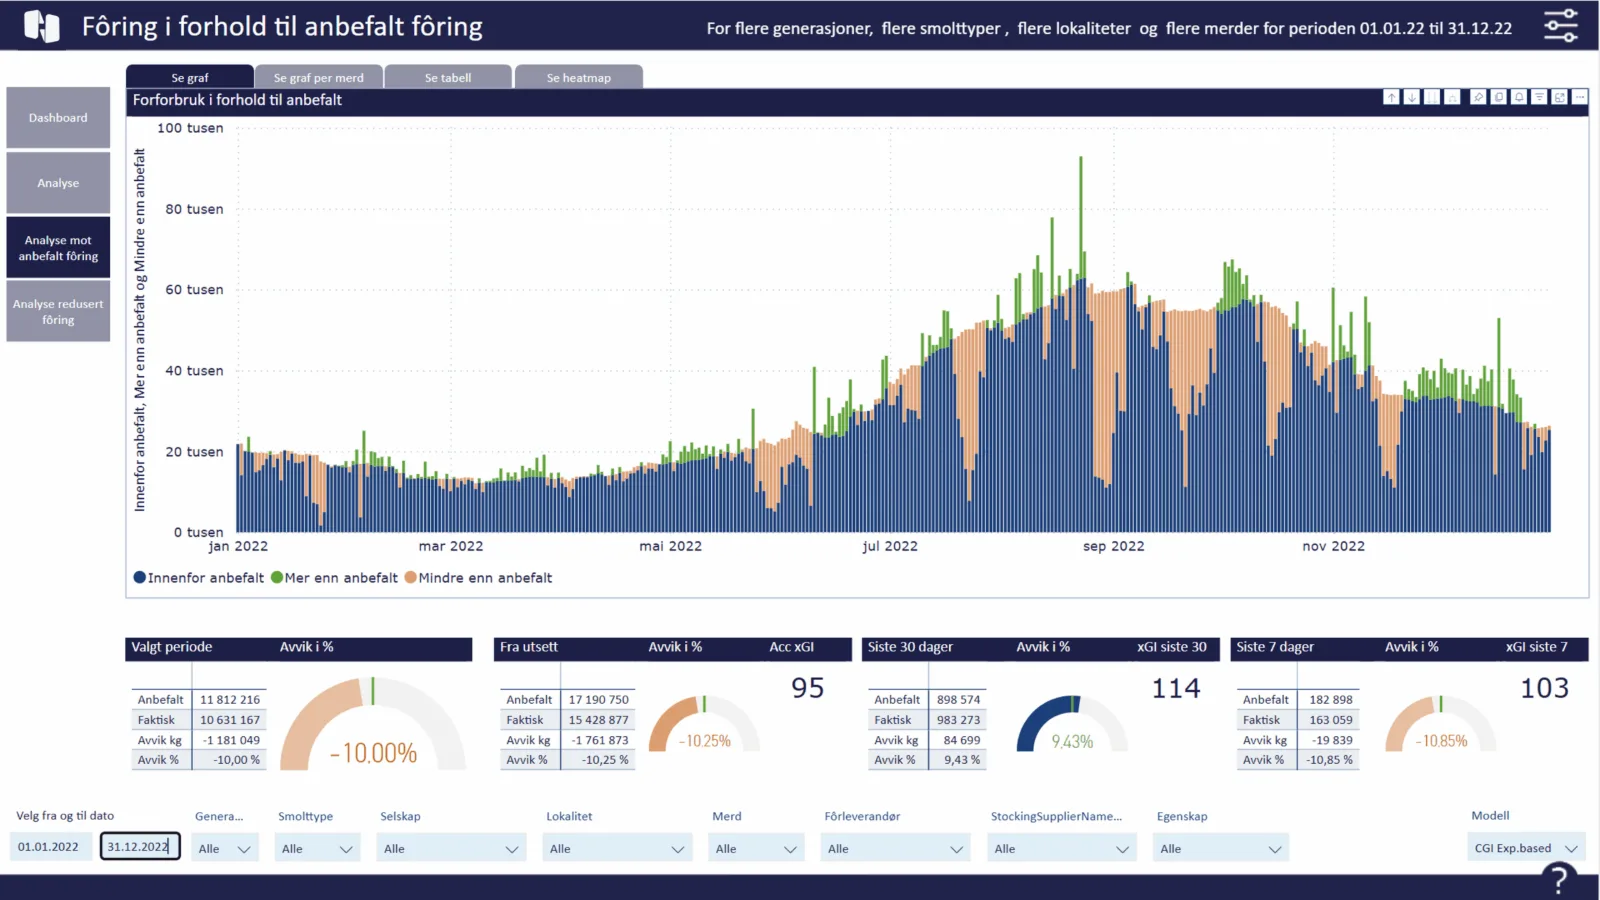
Task: Click the Faktisk value 163 059
Action: point(1331,720)
